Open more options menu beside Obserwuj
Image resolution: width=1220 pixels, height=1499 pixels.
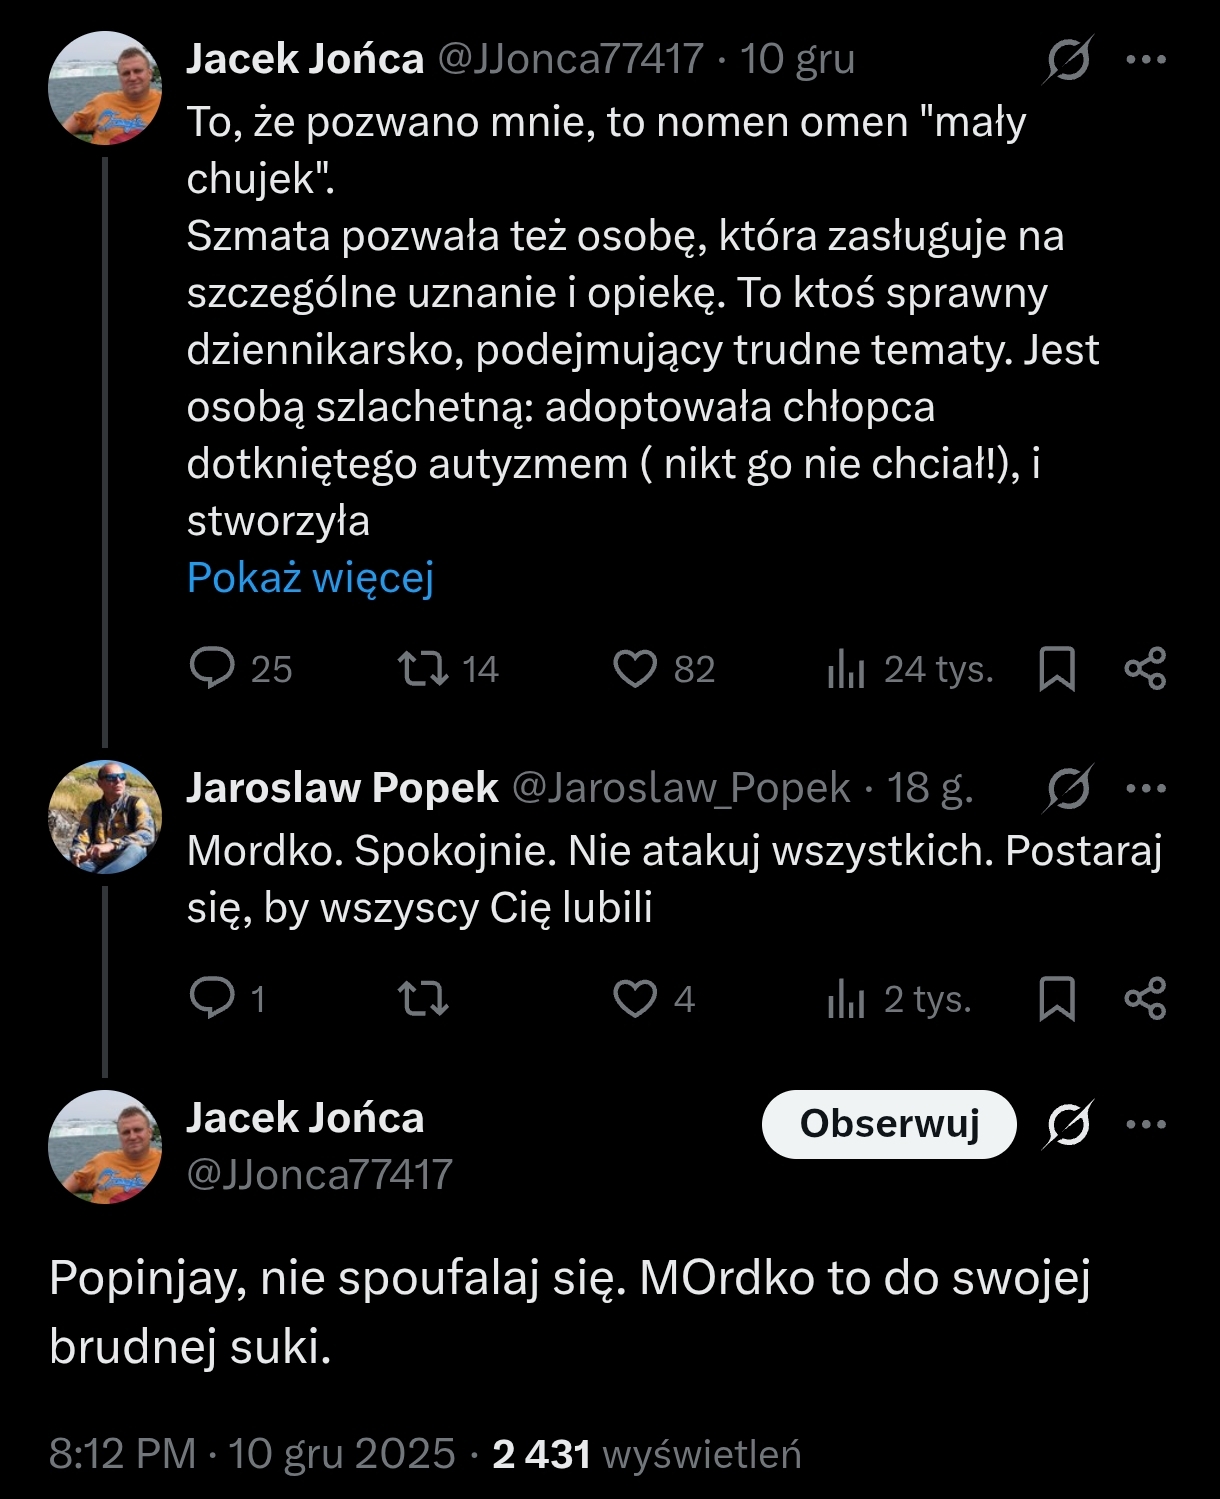[x=1146, y=1124]
